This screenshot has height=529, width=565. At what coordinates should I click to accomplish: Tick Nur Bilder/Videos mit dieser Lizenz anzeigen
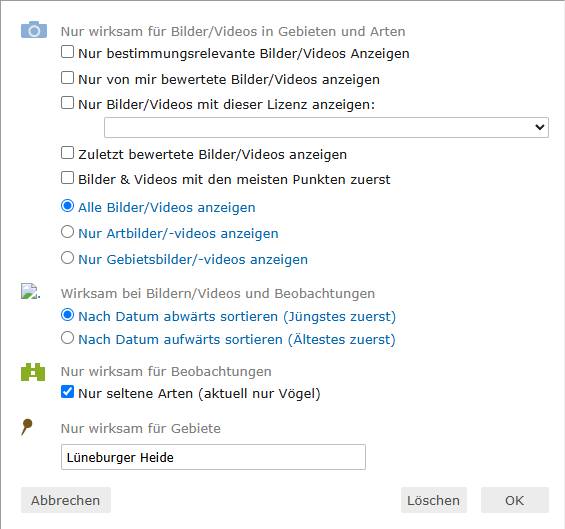click(x=67, y=103)
